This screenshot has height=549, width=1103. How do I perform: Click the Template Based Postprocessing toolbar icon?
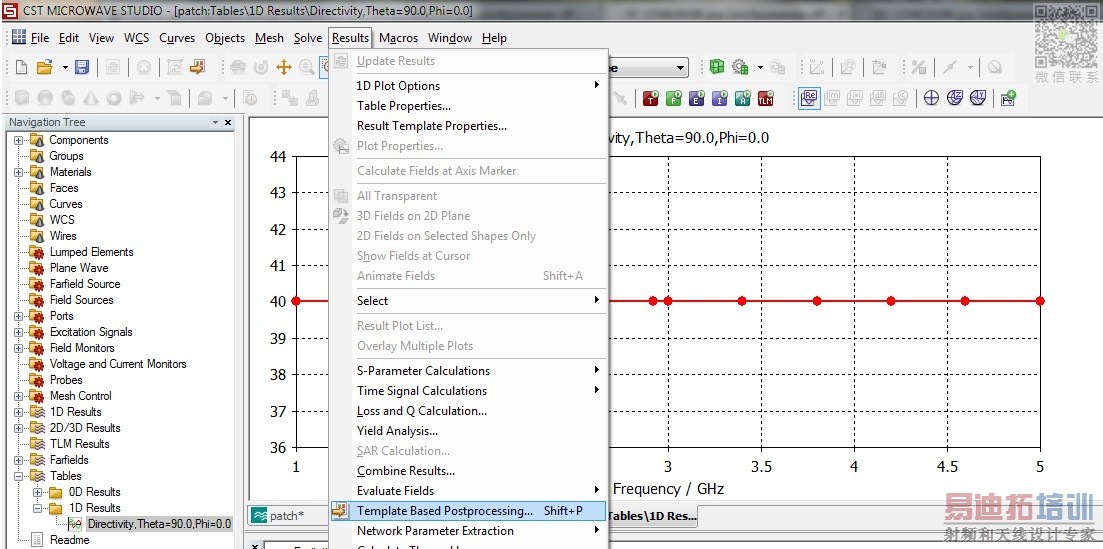(196, 68)
